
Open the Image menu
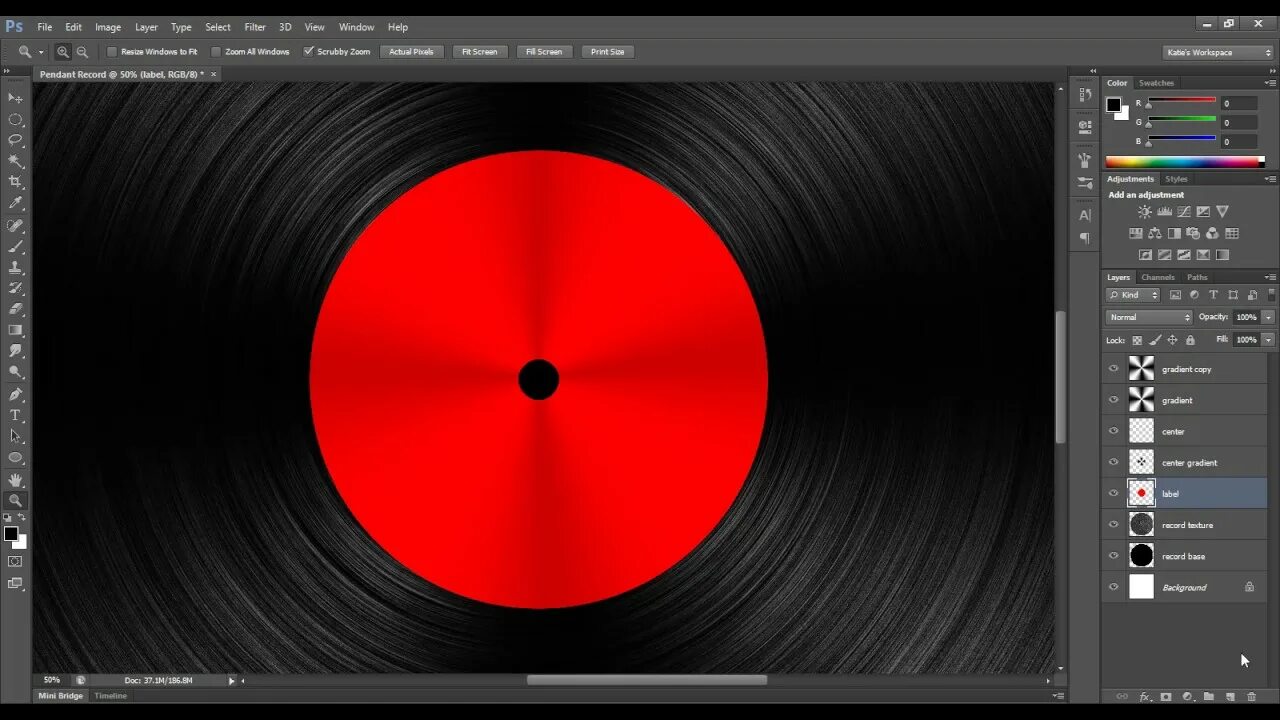pos(108,27)
